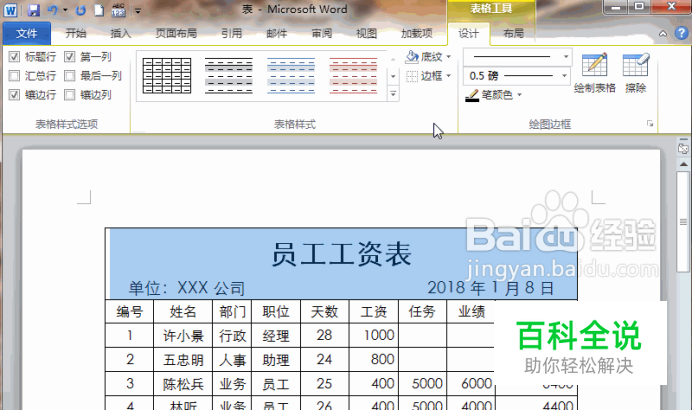Click the 业绩 header cell
692x410 pixels.
pos(471,312)
